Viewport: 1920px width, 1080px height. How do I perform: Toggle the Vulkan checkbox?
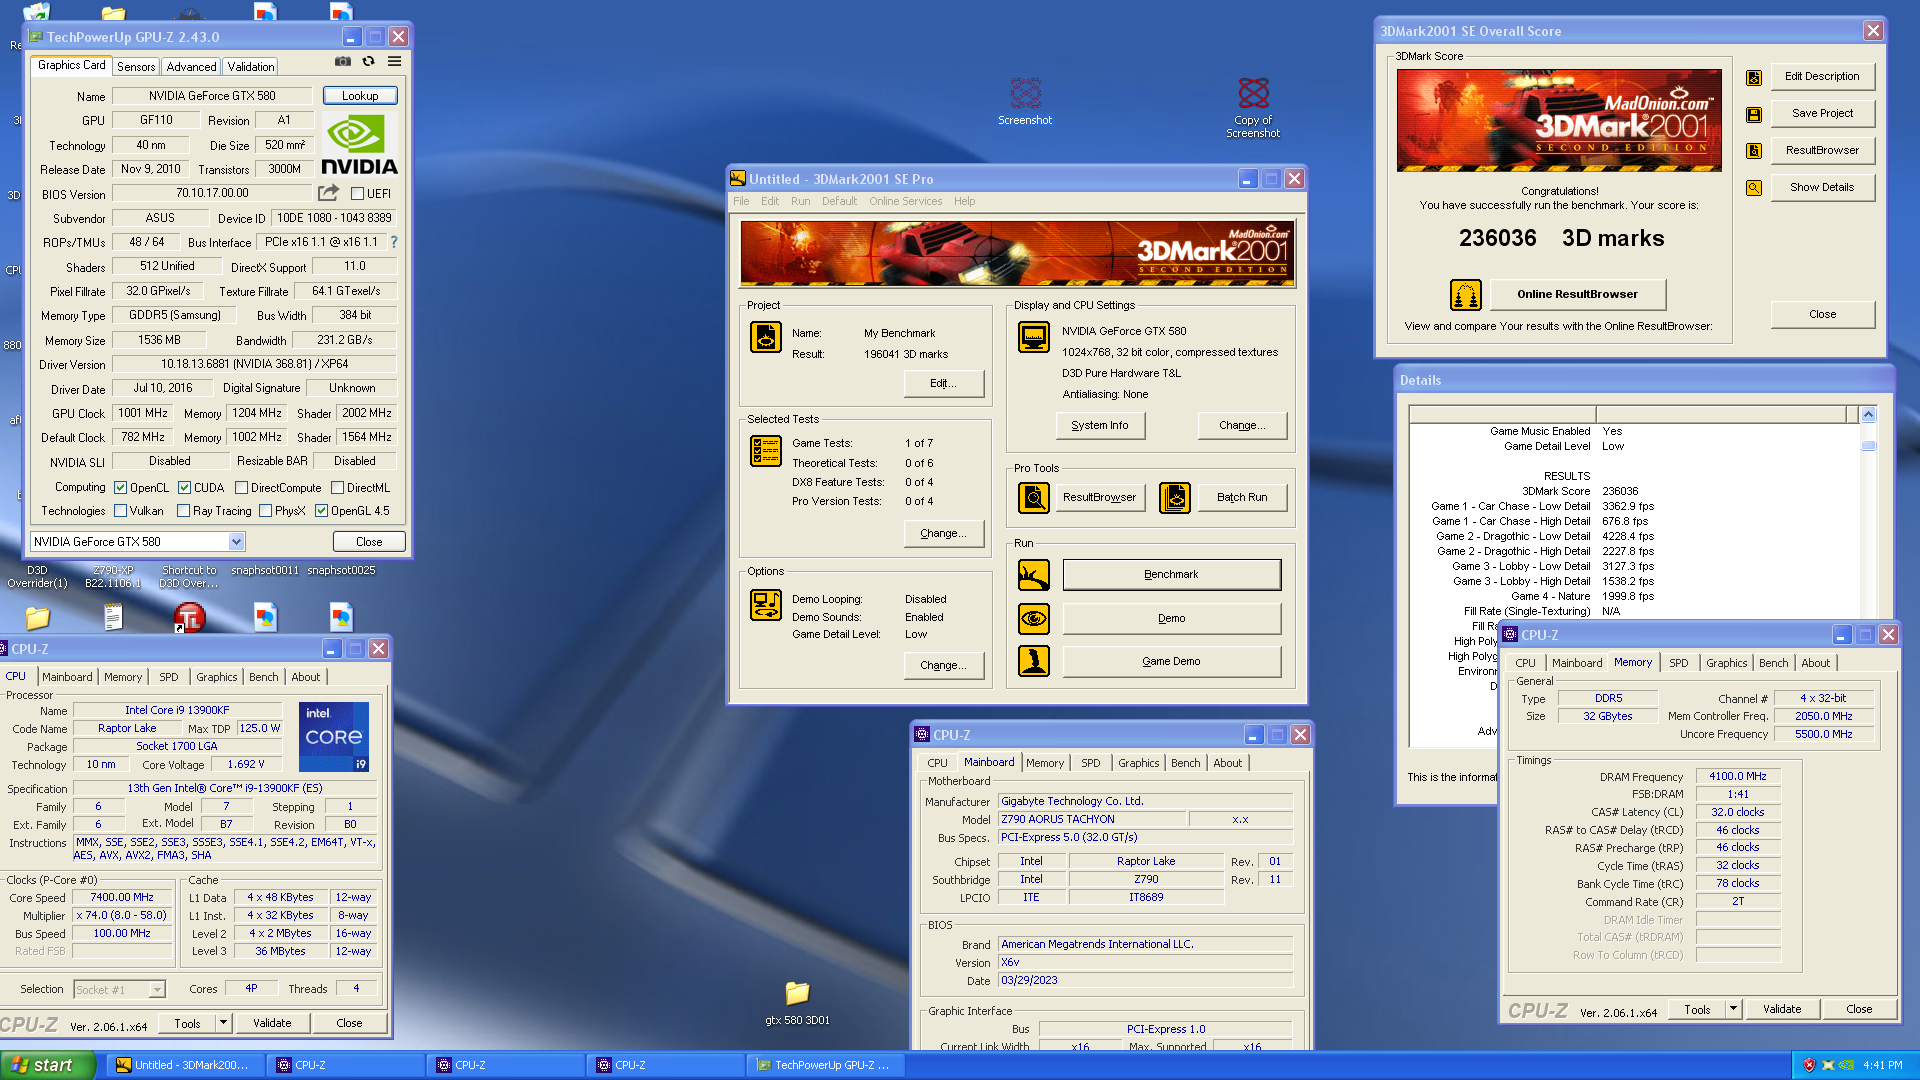[120, 511]
